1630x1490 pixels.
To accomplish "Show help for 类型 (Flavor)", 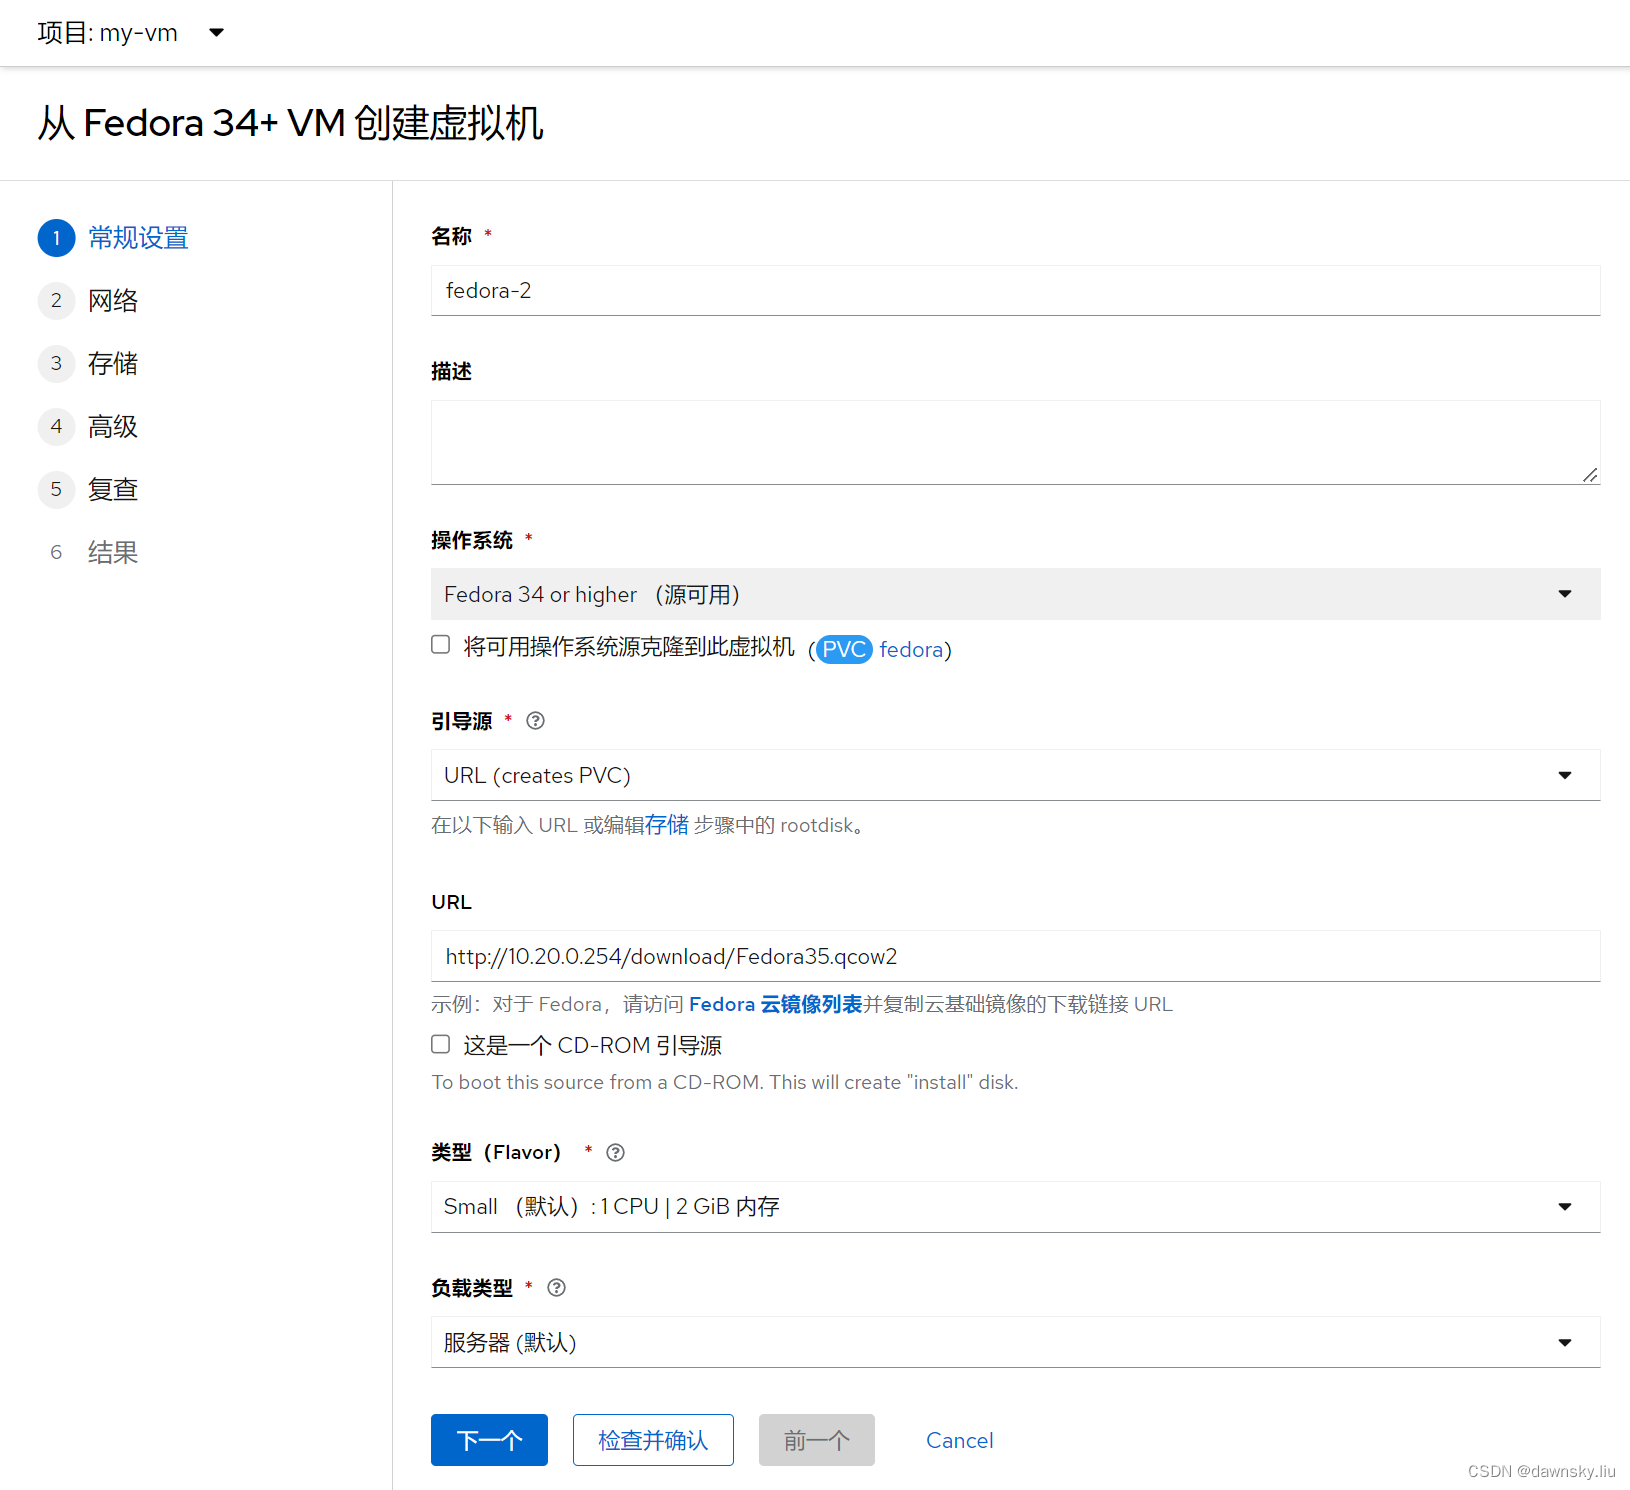I will coord(616,1153).
